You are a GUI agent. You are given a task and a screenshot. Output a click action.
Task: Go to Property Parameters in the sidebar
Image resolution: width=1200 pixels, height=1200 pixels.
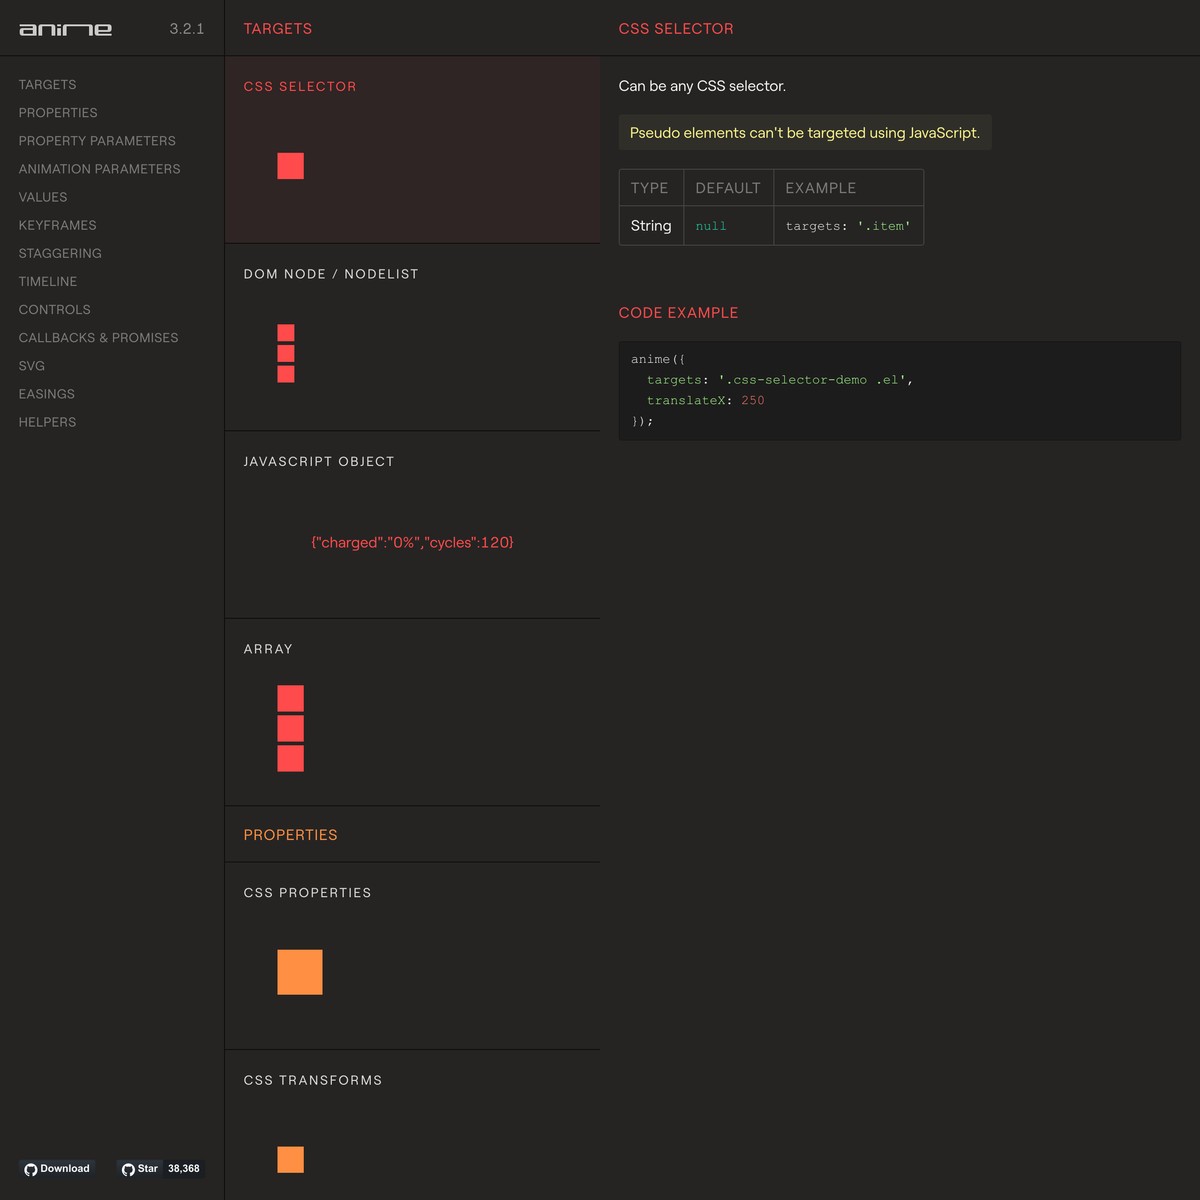tap(97, 141)
